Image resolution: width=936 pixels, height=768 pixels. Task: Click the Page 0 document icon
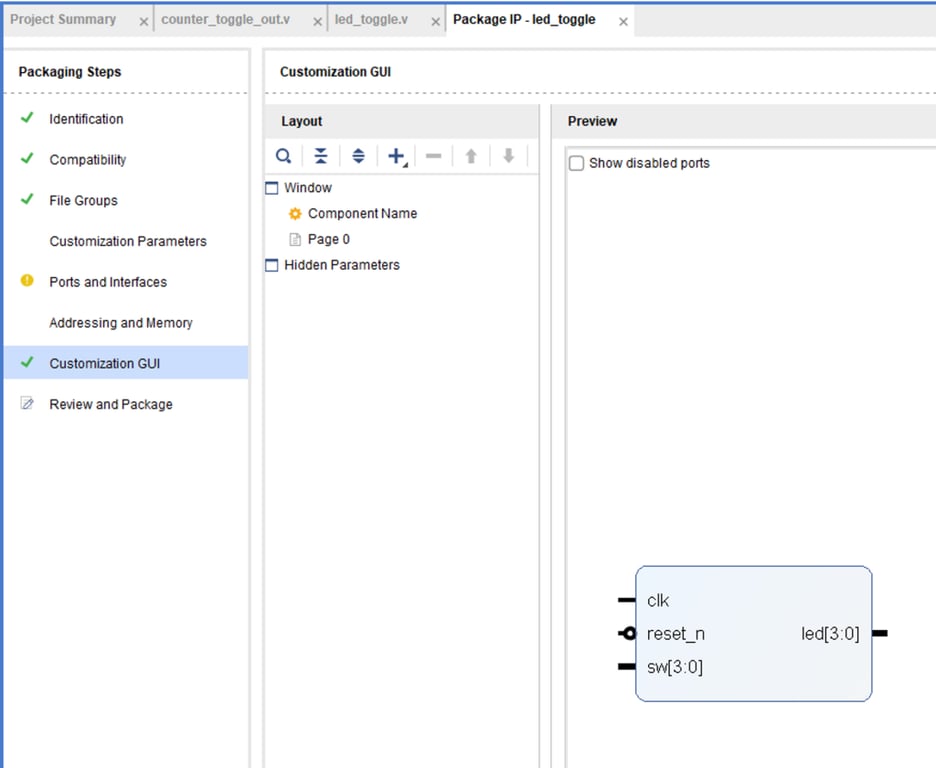click(295, 239)
